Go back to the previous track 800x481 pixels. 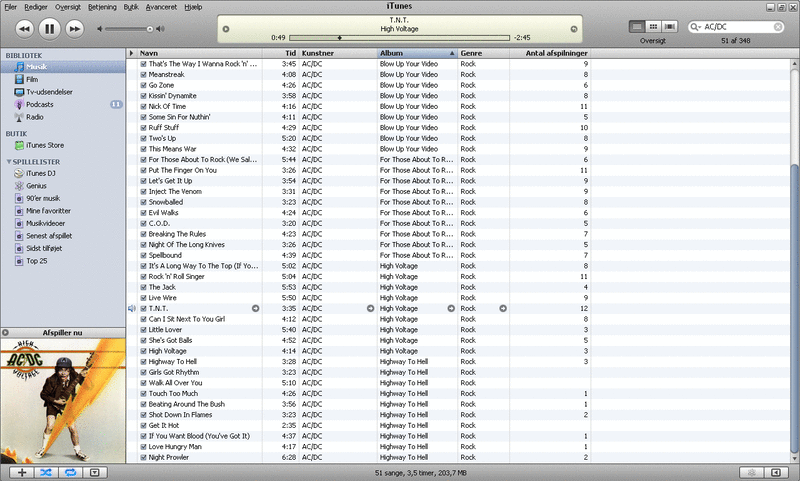pyautogui.click(x=24, y=29)
